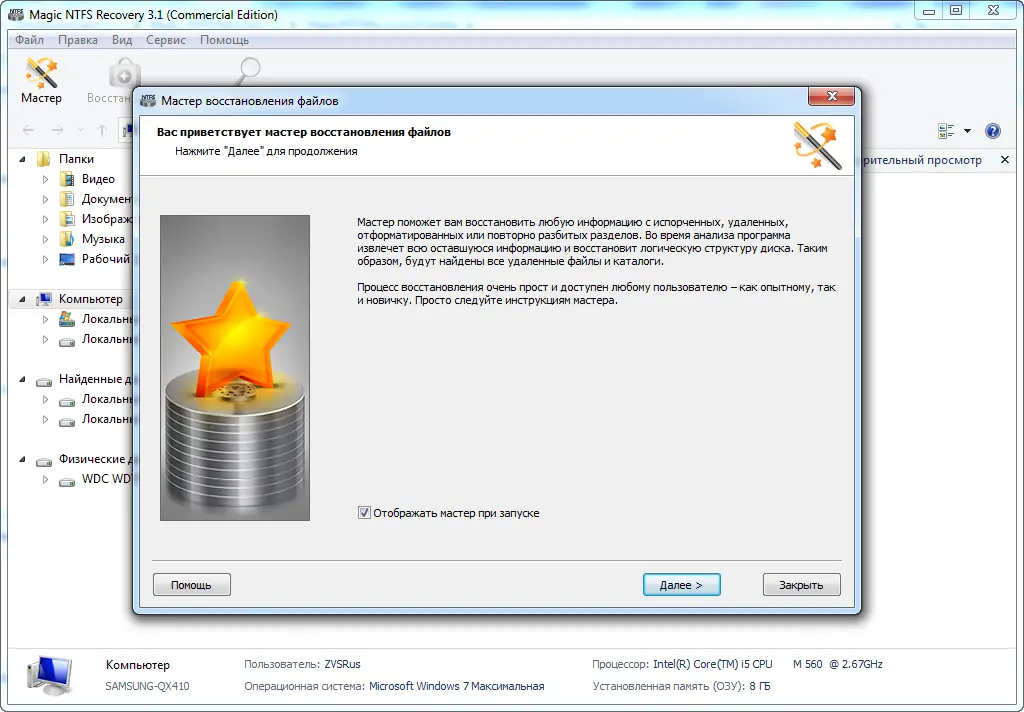Click the up one level arrow
This screenshot has height=712, width=1024.
pos(102,130)
